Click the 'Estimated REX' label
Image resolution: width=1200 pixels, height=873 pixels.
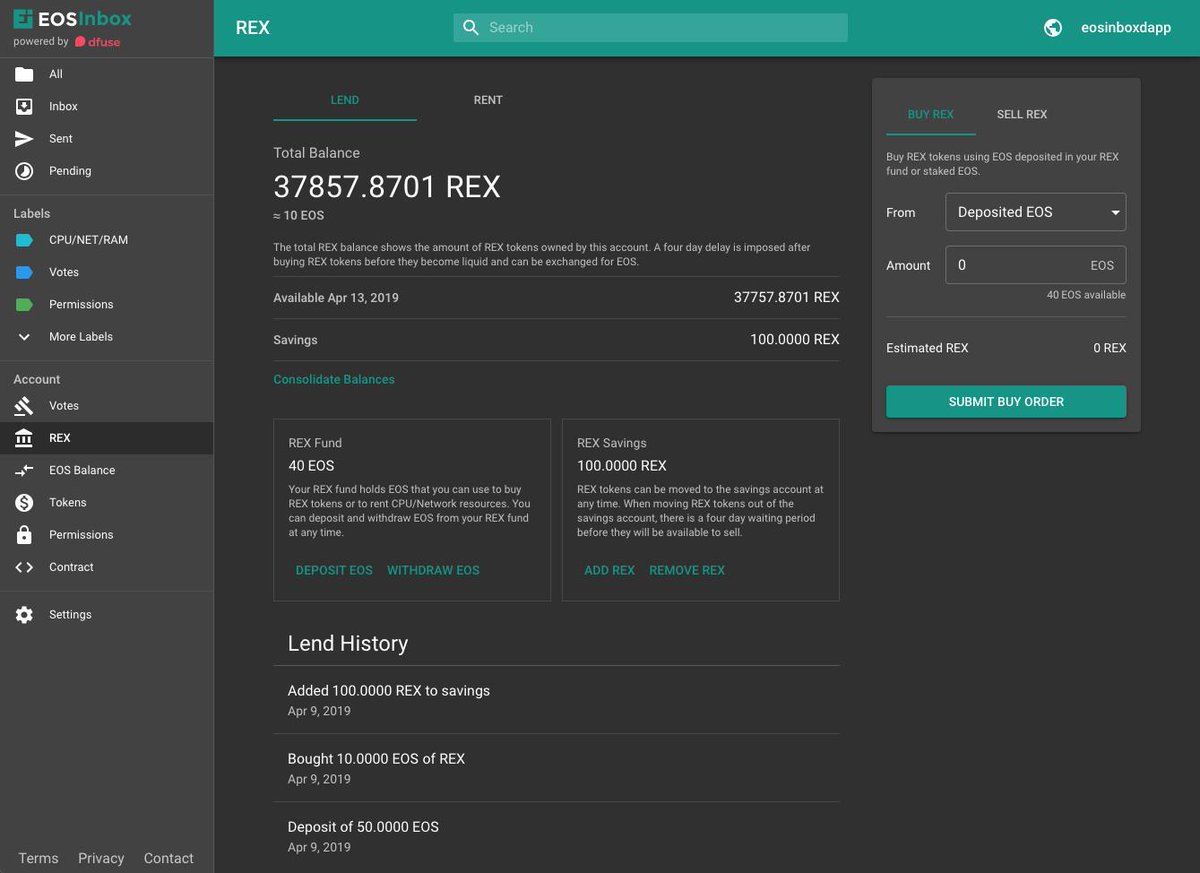click(x=927, y=348)
